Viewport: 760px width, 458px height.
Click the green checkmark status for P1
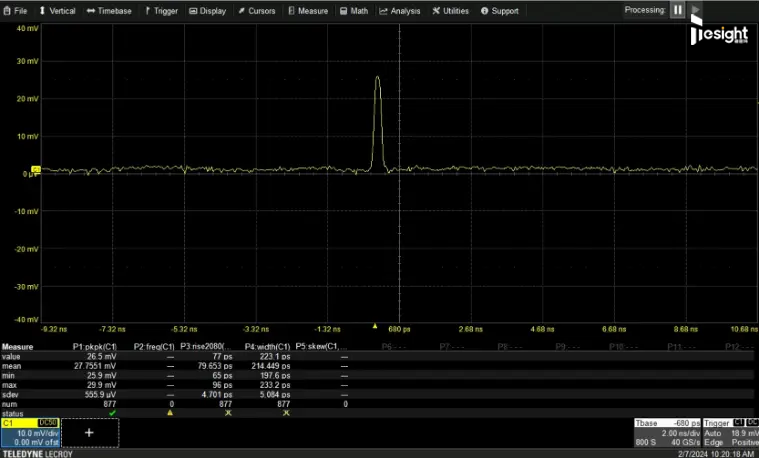click(112, 413)
